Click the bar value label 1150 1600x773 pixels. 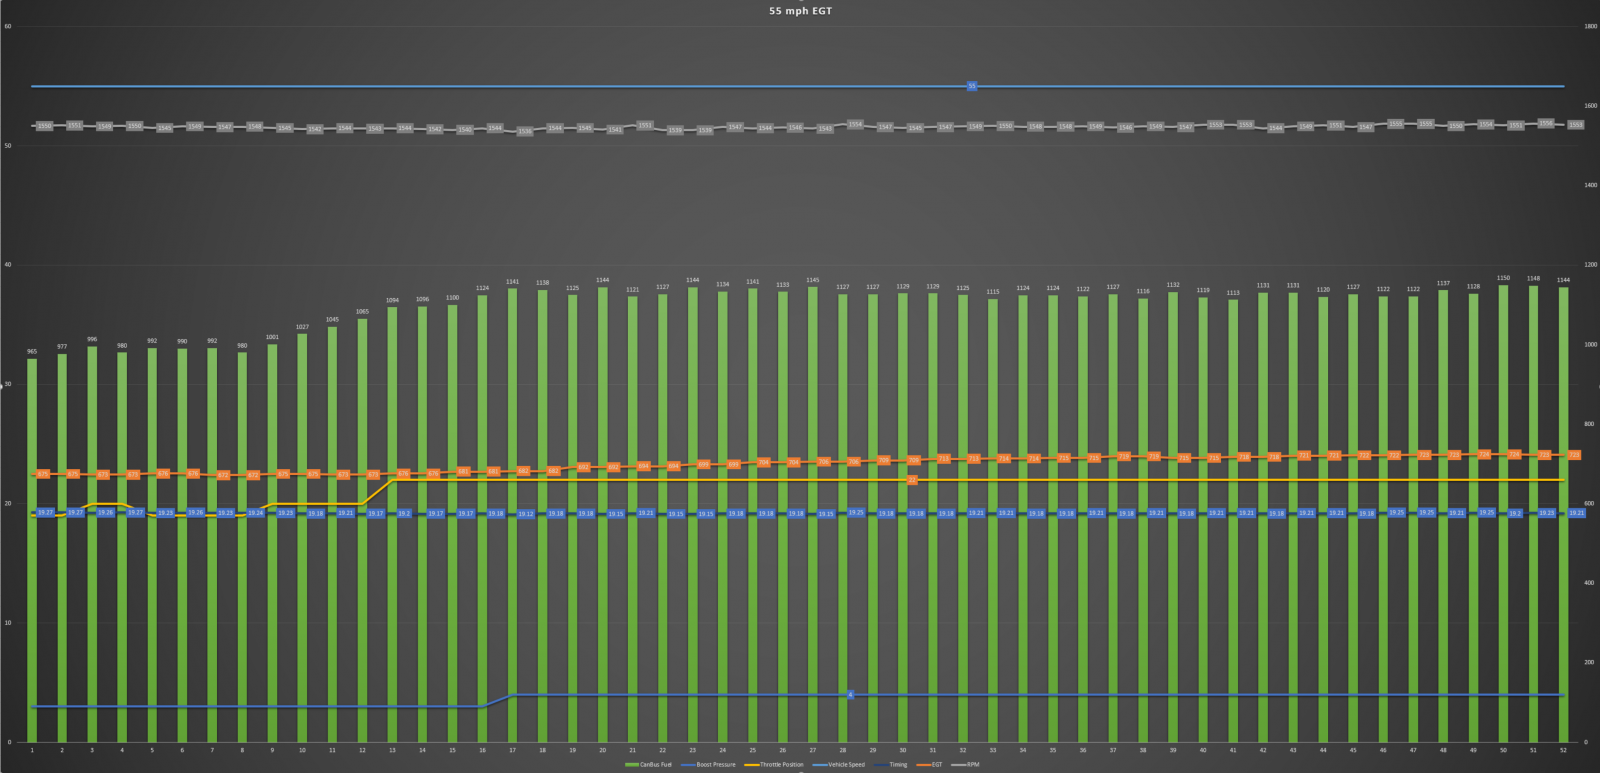coord(1503,279)
